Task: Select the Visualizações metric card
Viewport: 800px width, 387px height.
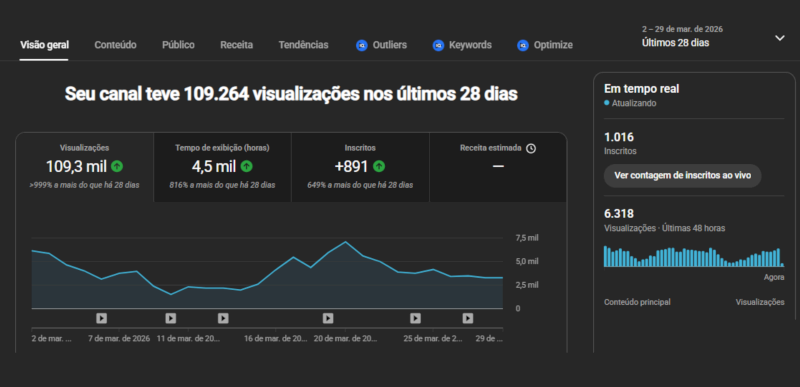Action: pos(85,167)
